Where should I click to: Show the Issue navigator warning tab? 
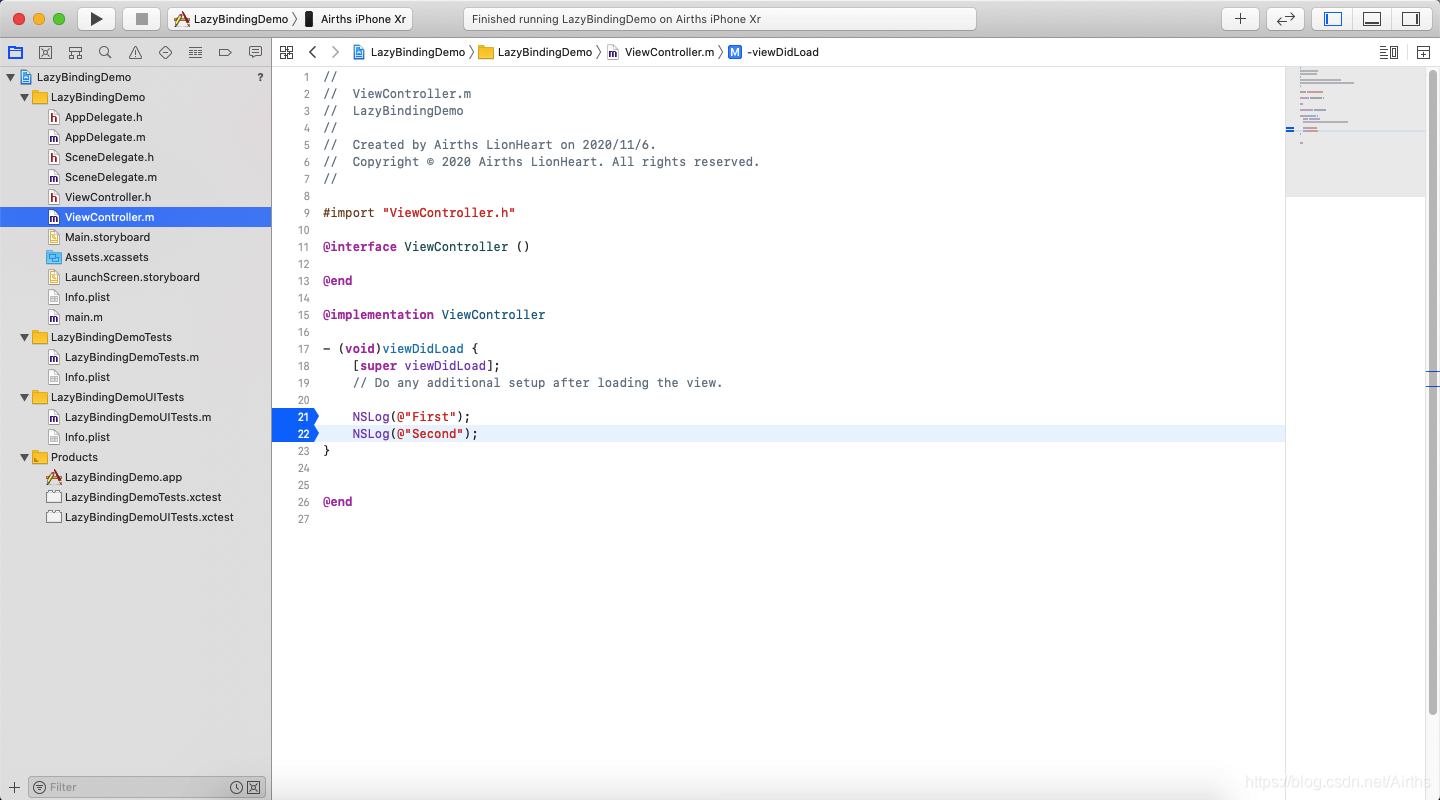(x=135, y=52)
